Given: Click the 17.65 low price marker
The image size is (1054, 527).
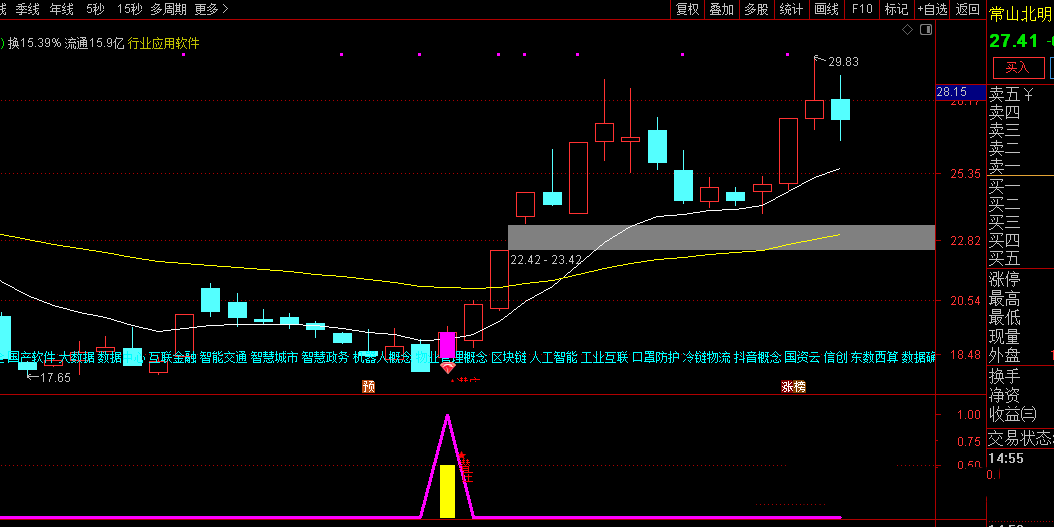Looking at the screenshot, I should (54, 377).
